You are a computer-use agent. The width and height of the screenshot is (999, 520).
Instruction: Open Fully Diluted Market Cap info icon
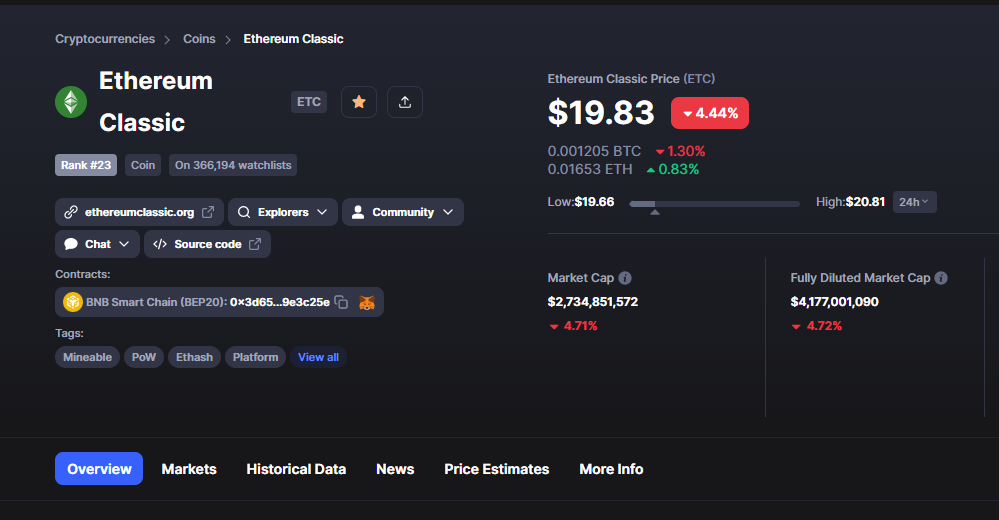pos(941,278)
